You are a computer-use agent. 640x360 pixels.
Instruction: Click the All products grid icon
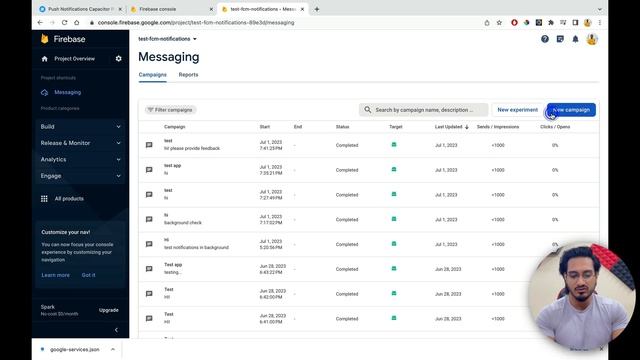pyautogui.click(x=44, y=199)
